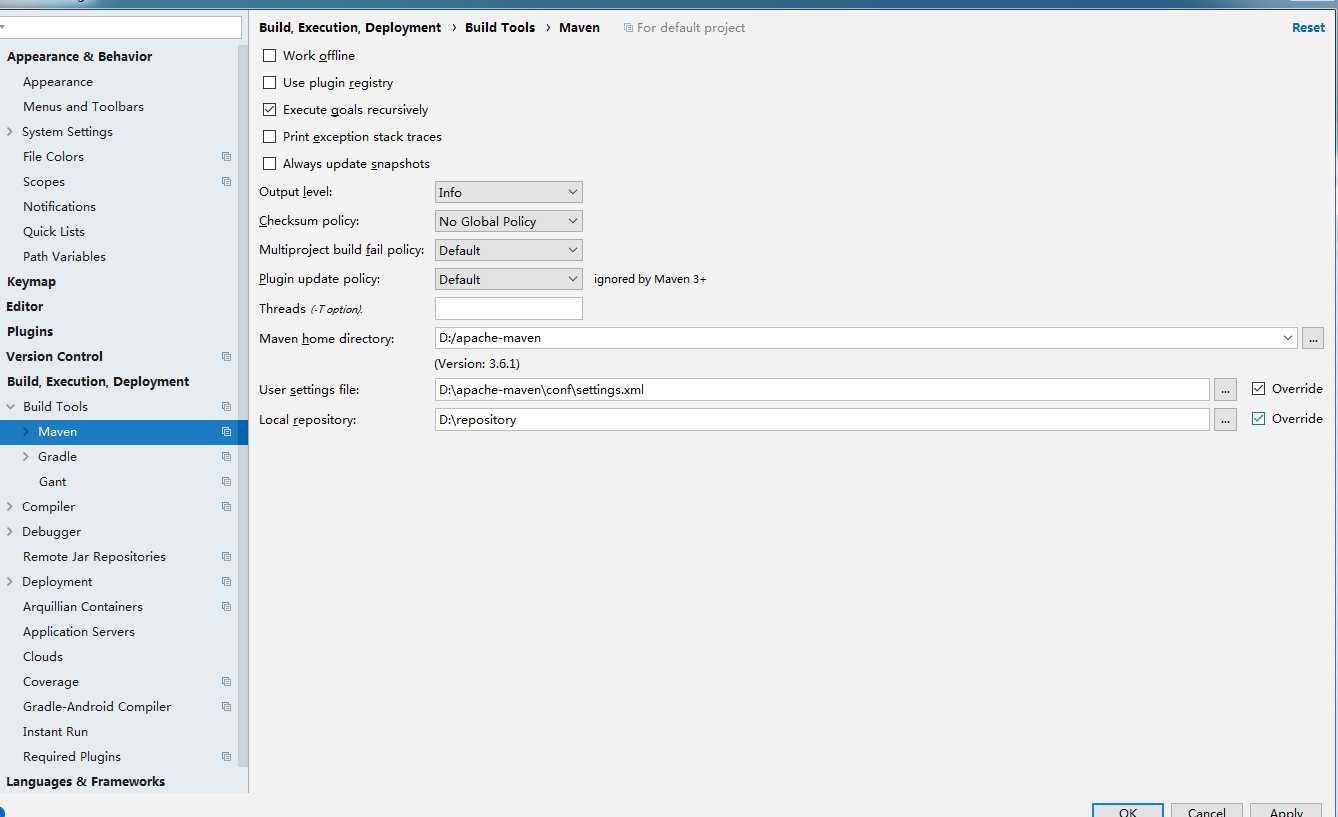Toggle Override for User settings file
This screenshot has height=817, width=1338.
click(1258, 389)
